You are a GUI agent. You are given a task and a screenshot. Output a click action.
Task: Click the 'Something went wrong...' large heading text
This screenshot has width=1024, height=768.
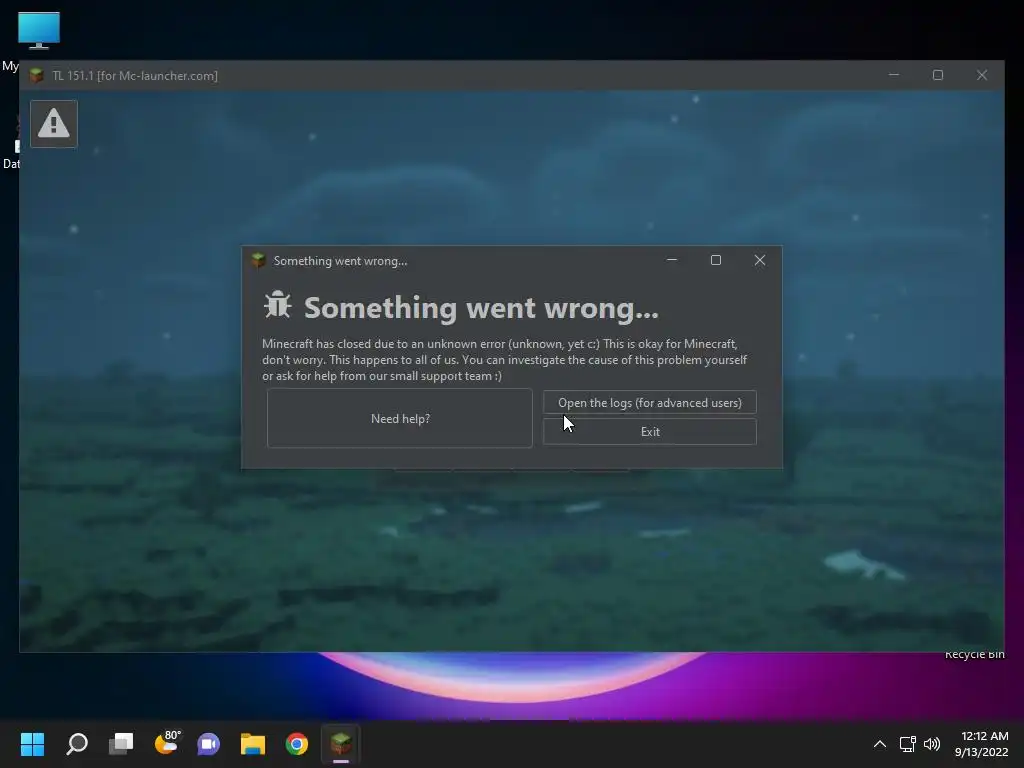(481, 308)
